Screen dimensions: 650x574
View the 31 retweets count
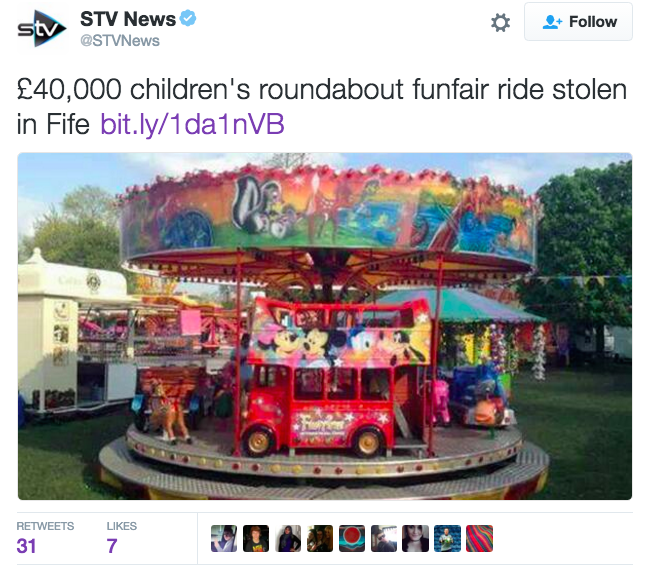coord(26,546)
